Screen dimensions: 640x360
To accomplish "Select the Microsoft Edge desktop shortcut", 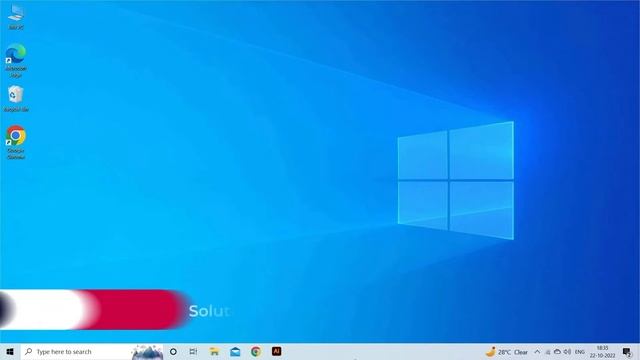I will pyautogui.click(x=16, y=60).
